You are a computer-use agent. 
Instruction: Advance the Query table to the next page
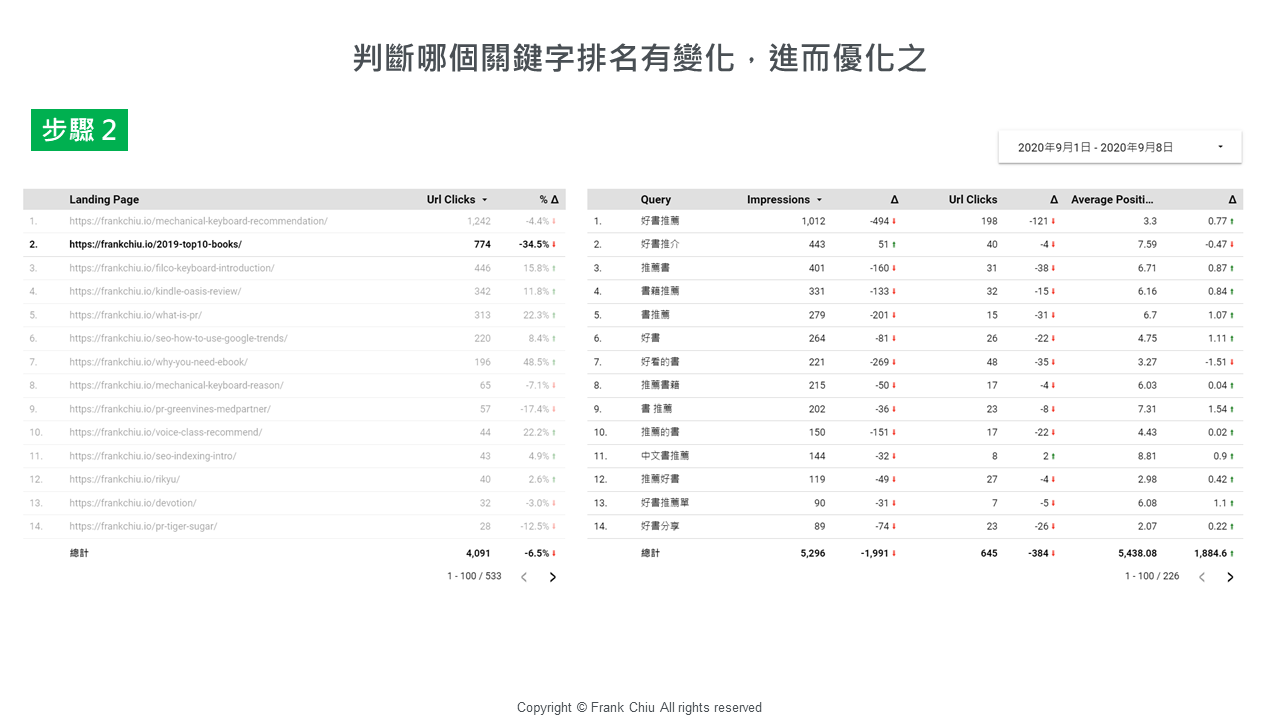click(x=1230, y=576)
